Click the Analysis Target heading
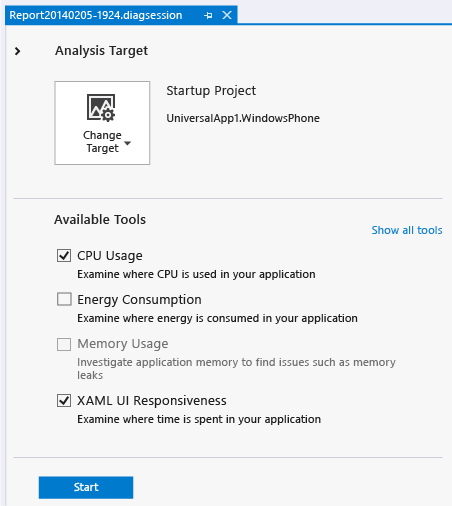The image size is (452, 506). click(x=101, y=51)
